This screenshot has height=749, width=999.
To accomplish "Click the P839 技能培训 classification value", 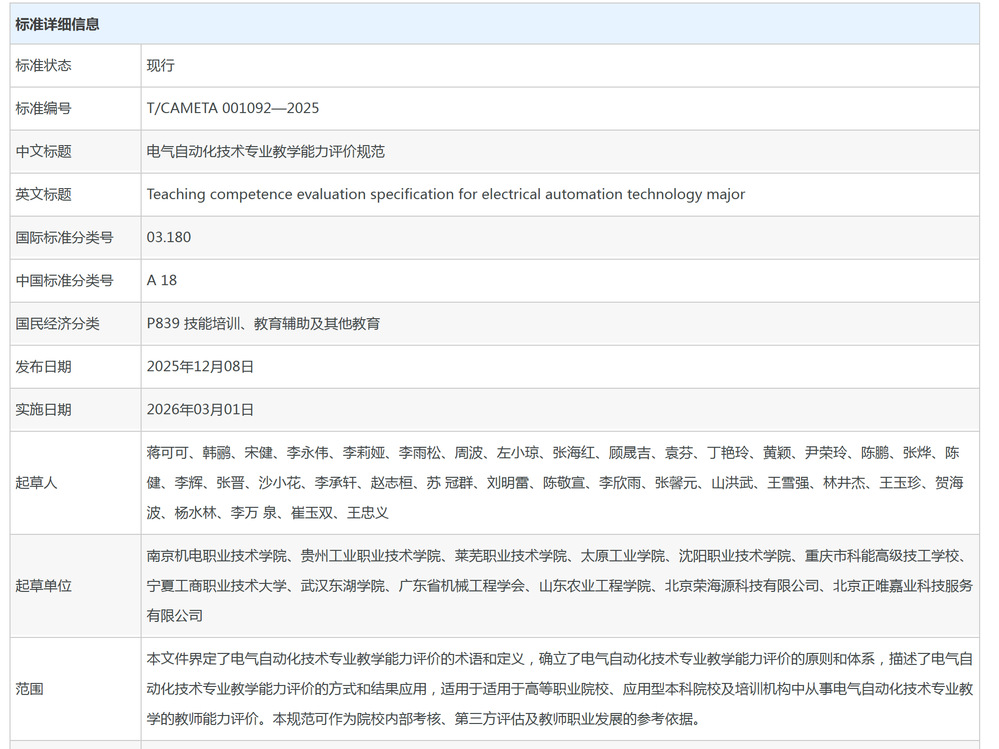I will pyautogui.click(x=263, y=324).
